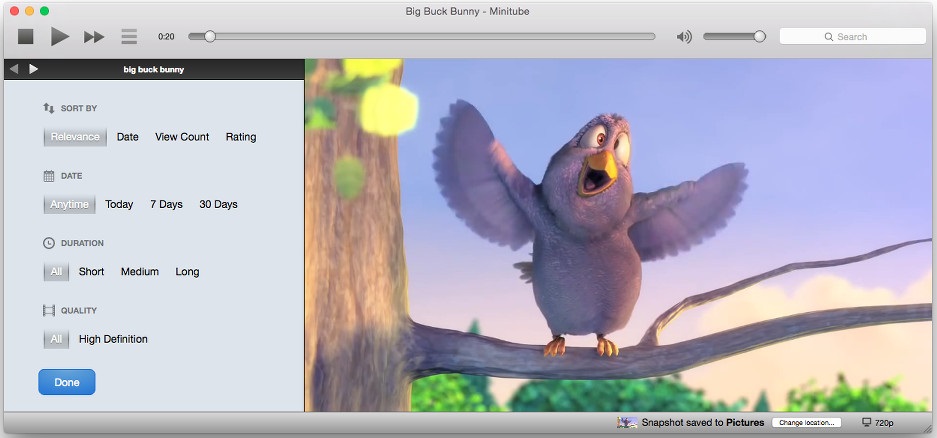Open the playlist menu icon
The width and height of the screenshot is (937, 438).
point(129,36)
